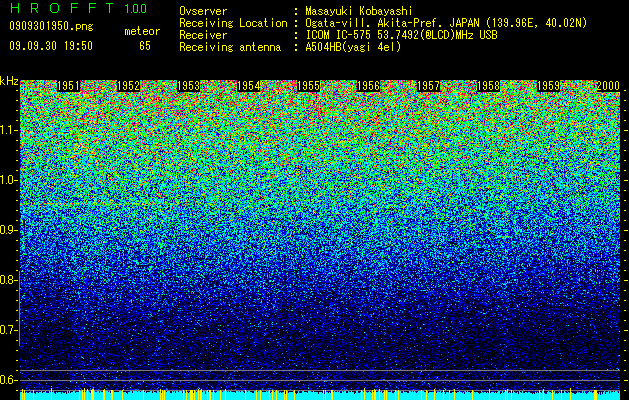Click the 0.9 kHz axis label
The height and width of the screenshot is (400, 629).
click(x=8, y=230)
